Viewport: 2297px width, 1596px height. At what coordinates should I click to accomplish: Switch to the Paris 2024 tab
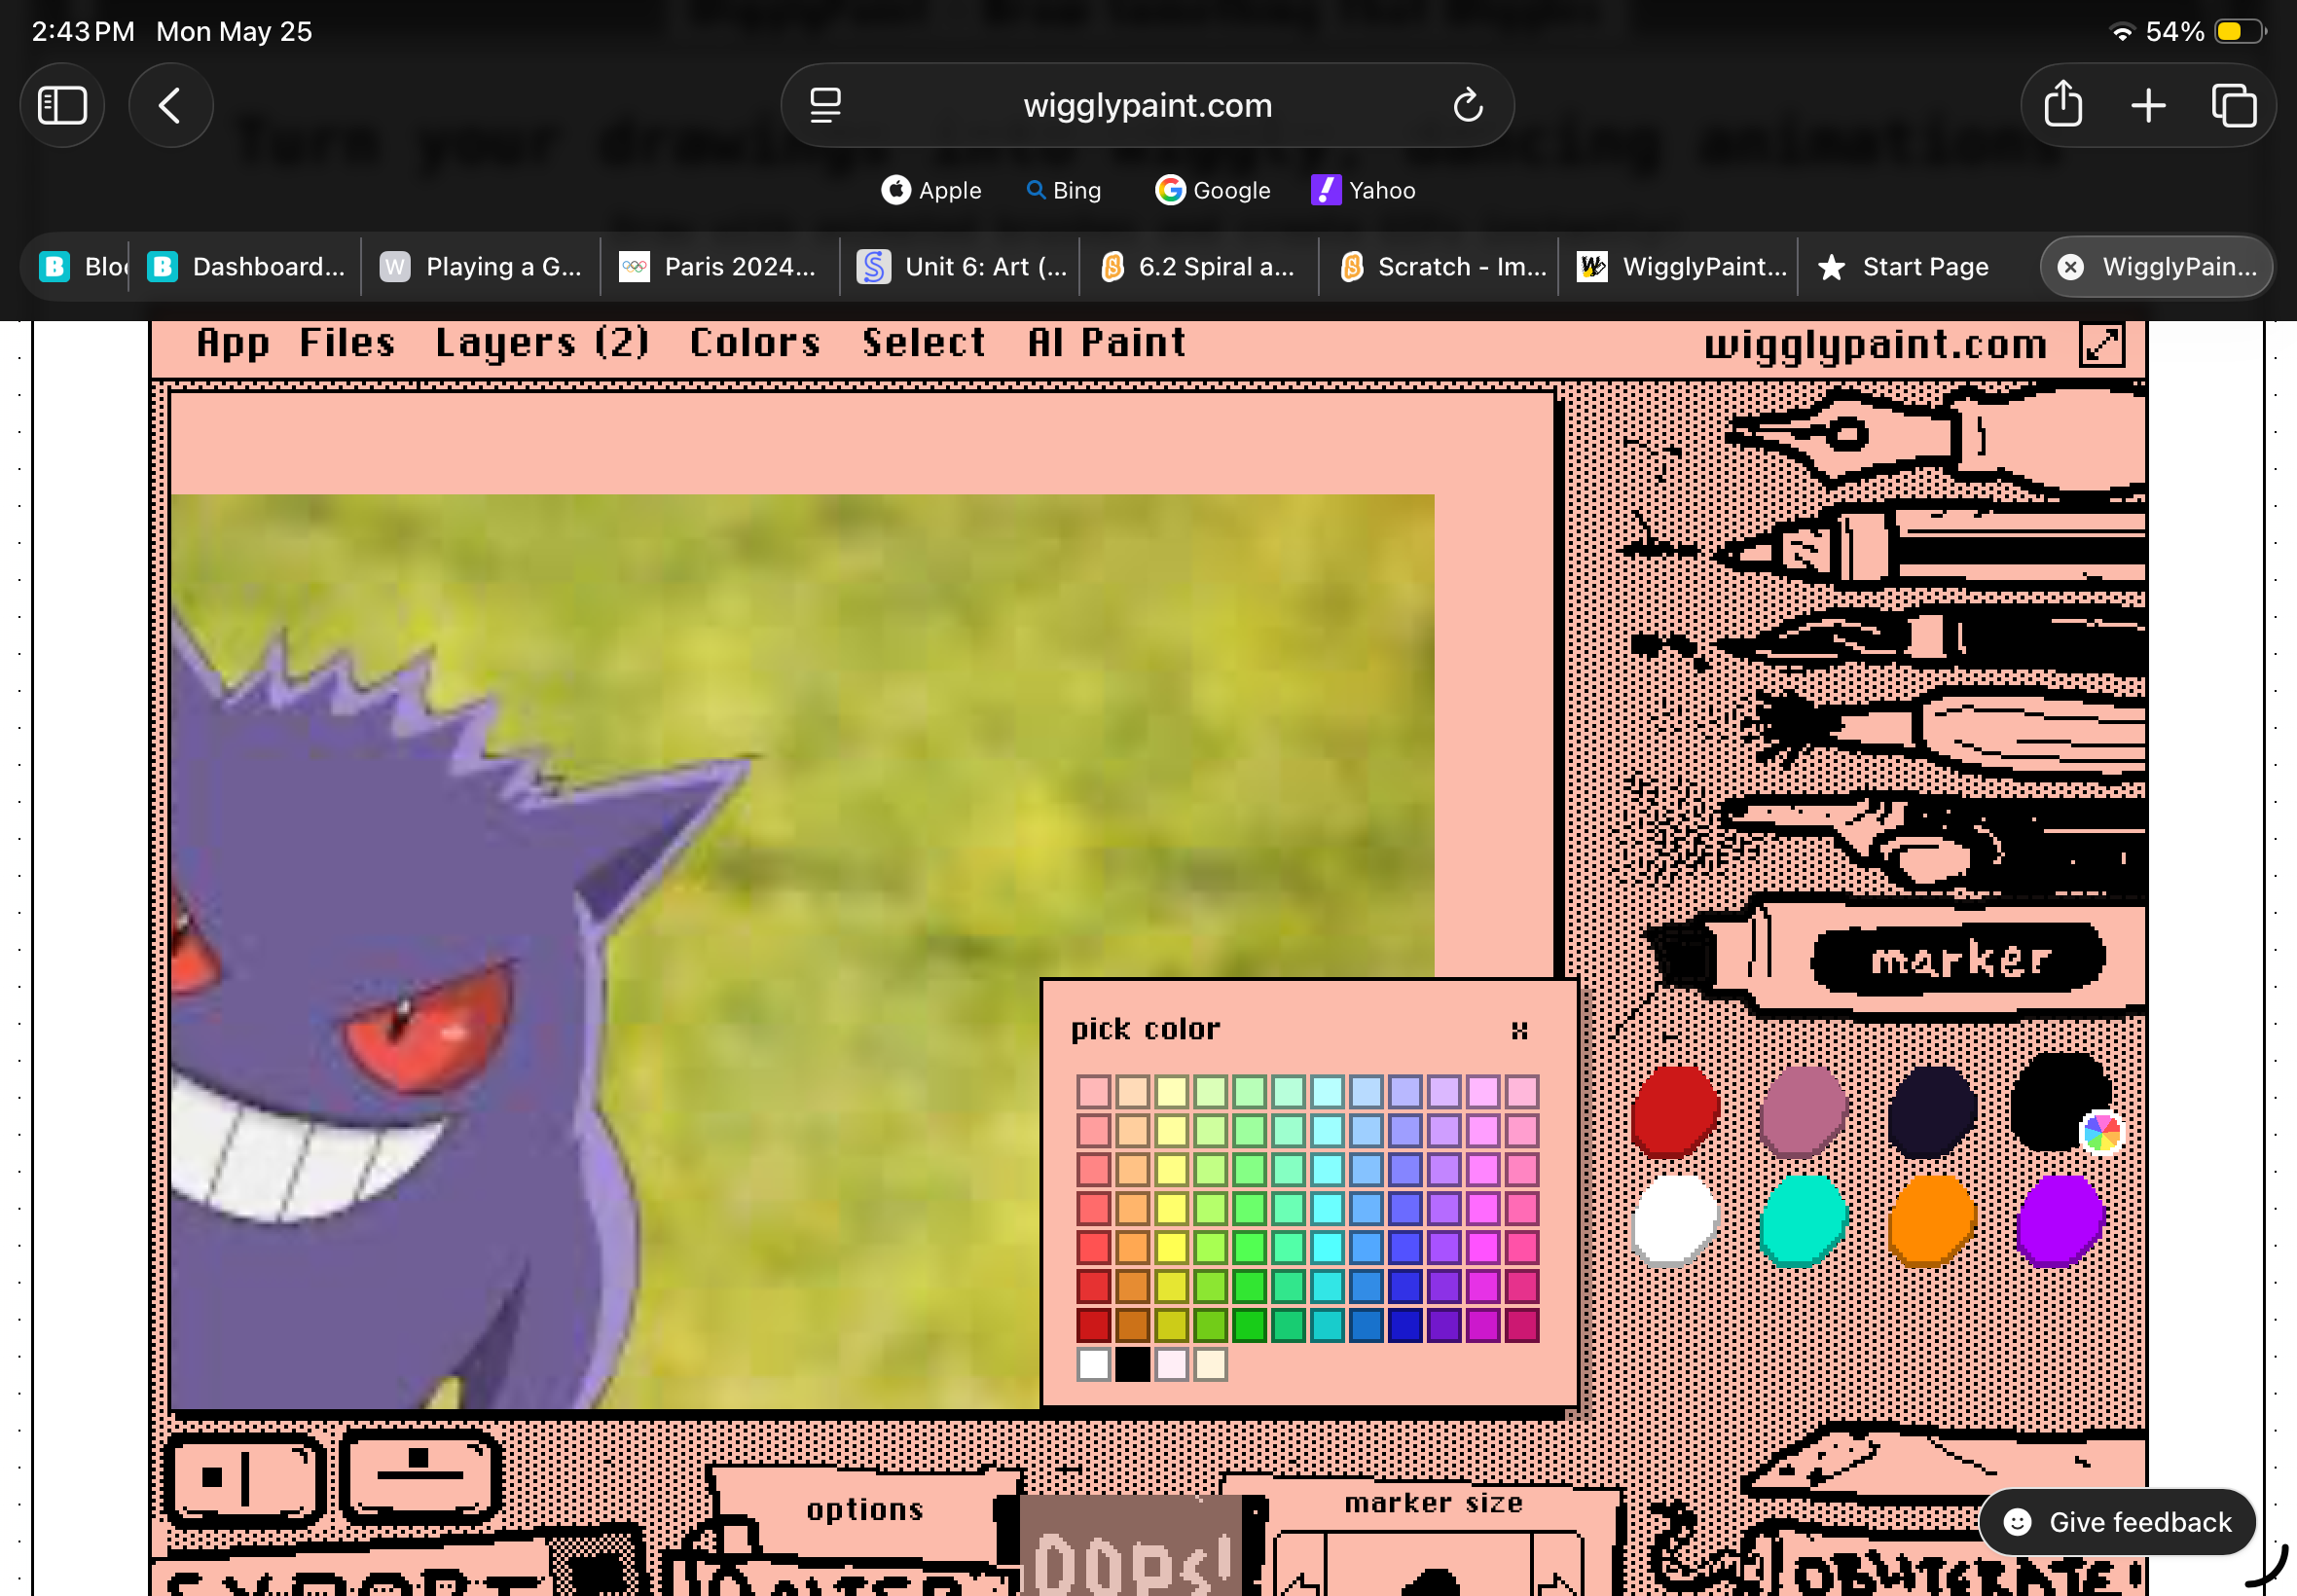[720, 267]
